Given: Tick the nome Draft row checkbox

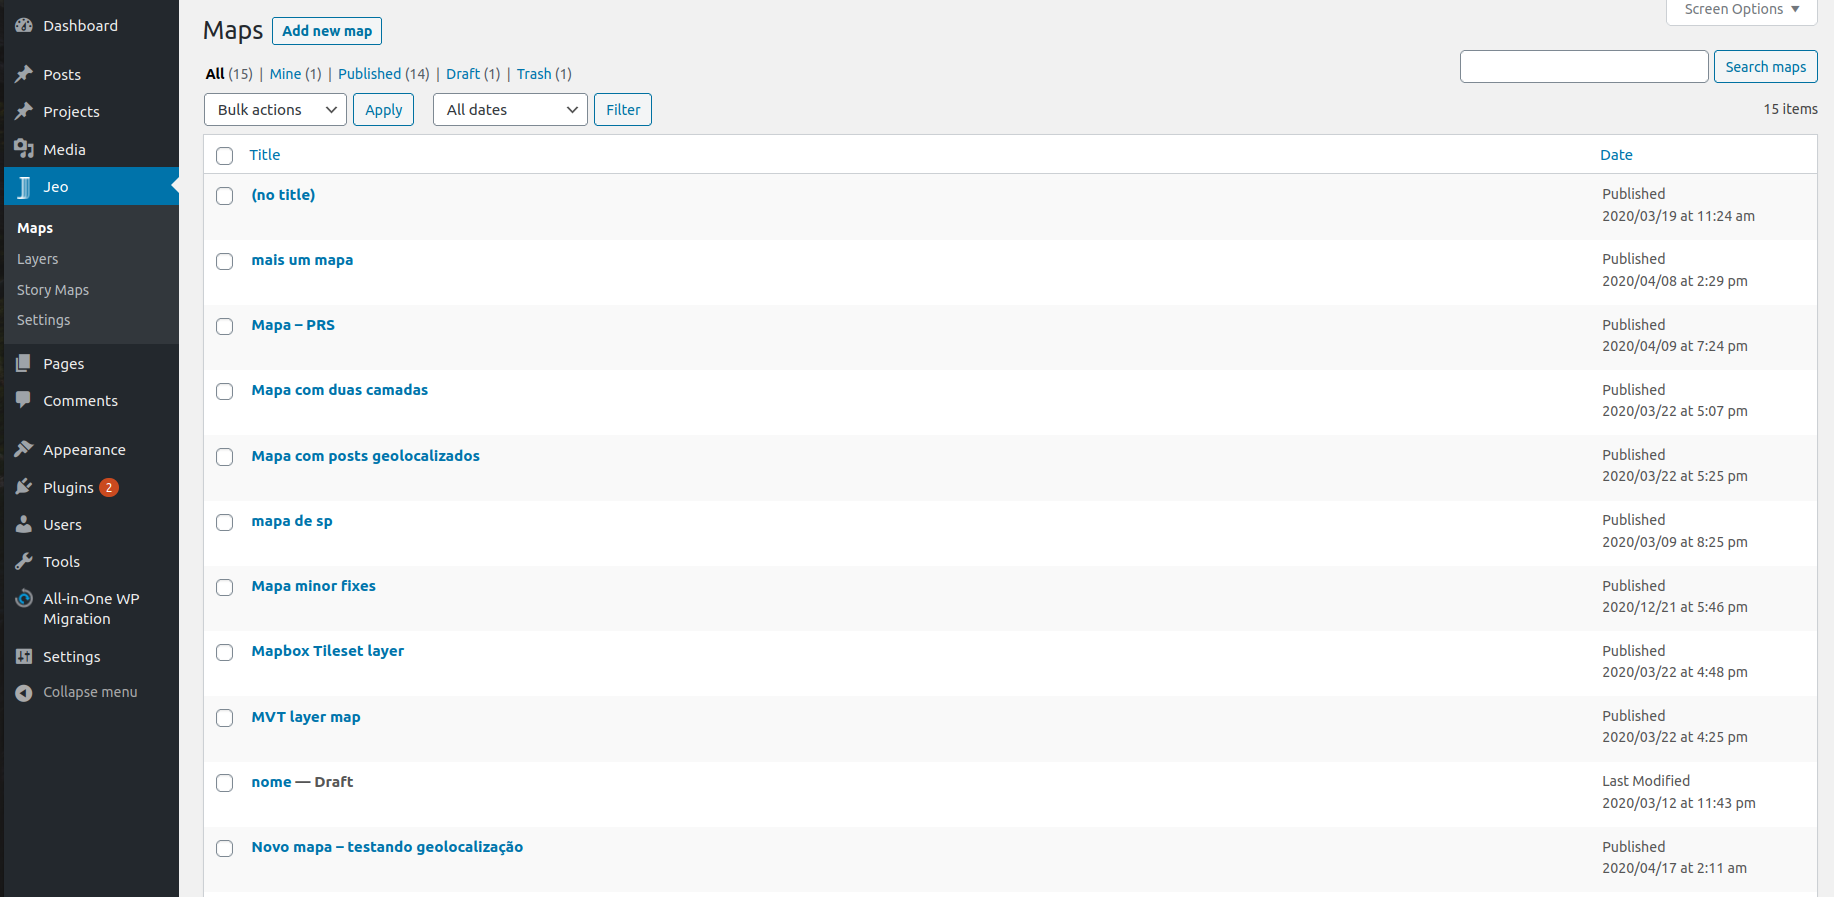Looking at the screenshot, I should tap(225, 783).
